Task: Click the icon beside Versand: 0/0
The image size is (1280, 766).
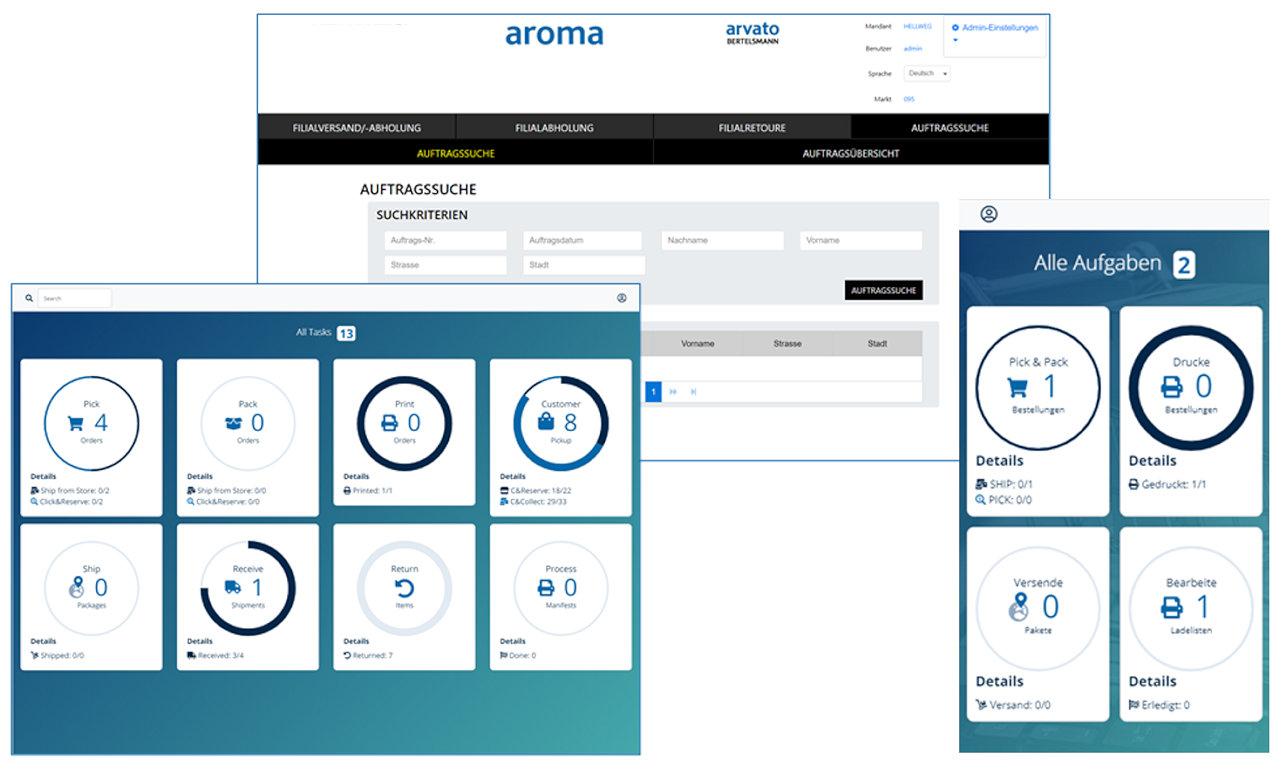Action: (x=981, y=705)
